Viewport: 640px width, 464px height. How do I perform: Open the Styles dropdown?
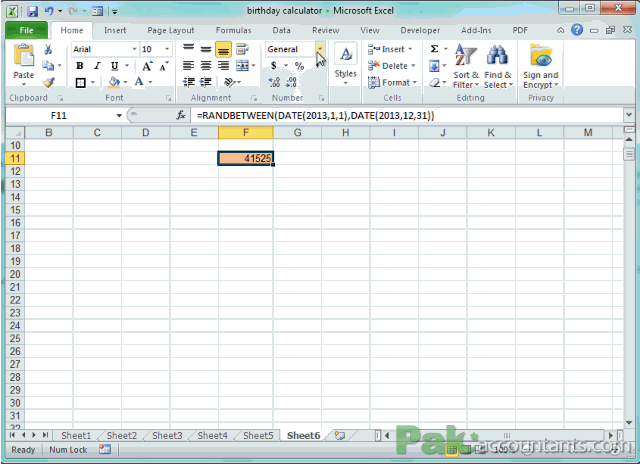345,66
